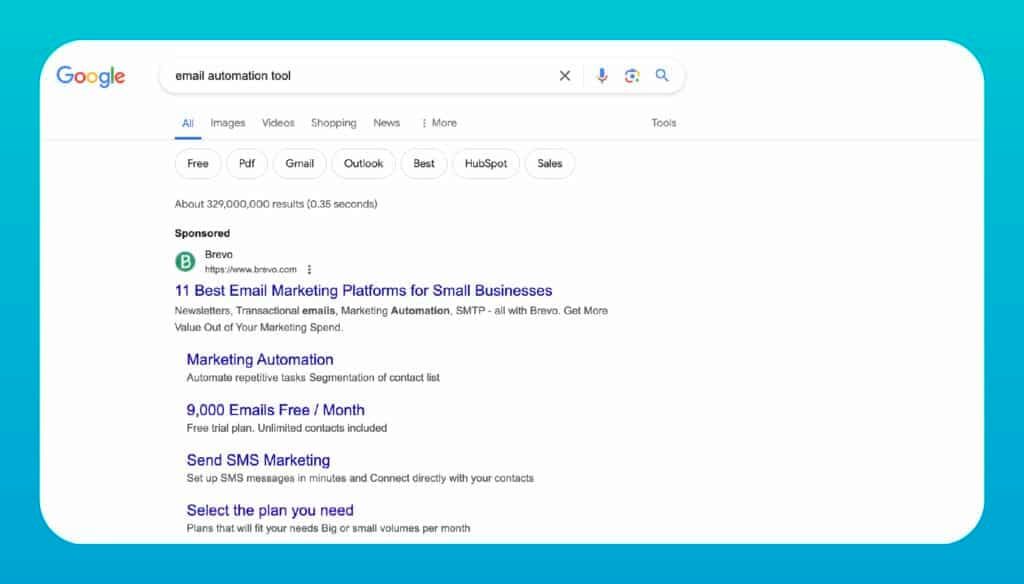Open the Send SMS Marketing sitelink
The width and height of the screenshot is (1024, 584).
pyautogui.click(x=259, y=460)
